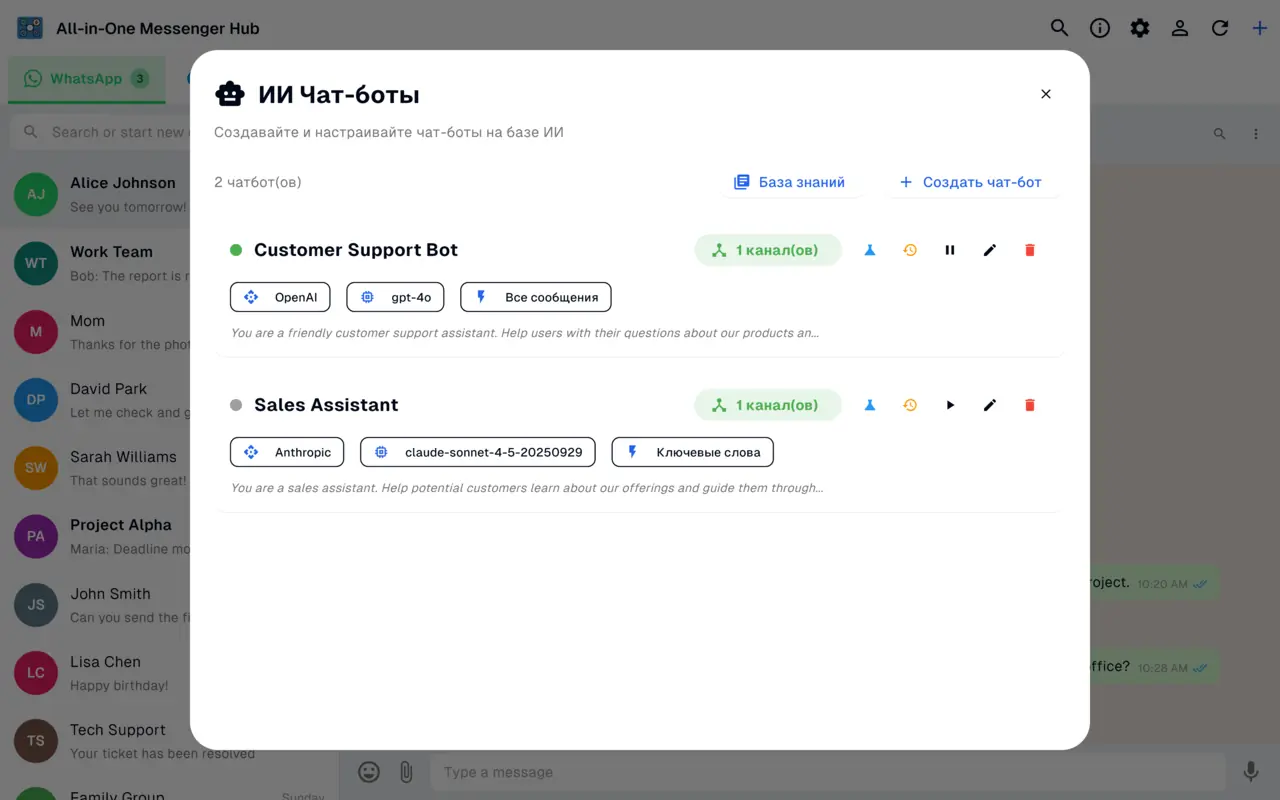
Task: Open the База знаний knowledge base
Action: tap(789, 182)
